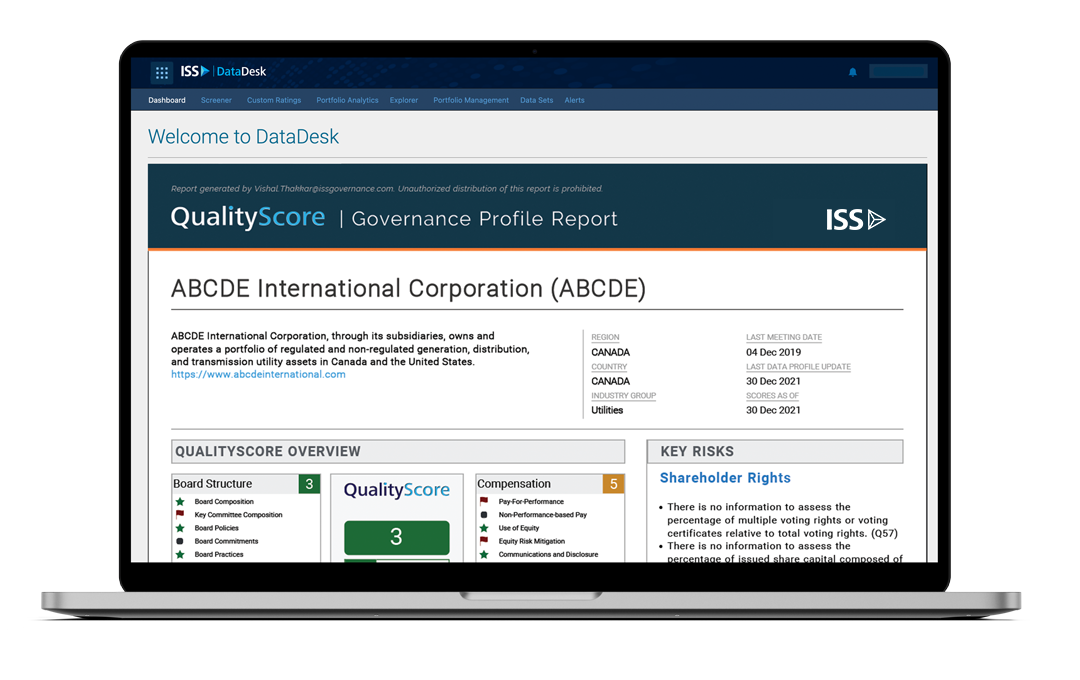Click the REGION label
This screenshot has height=680, width=1080.
(605, 338)
